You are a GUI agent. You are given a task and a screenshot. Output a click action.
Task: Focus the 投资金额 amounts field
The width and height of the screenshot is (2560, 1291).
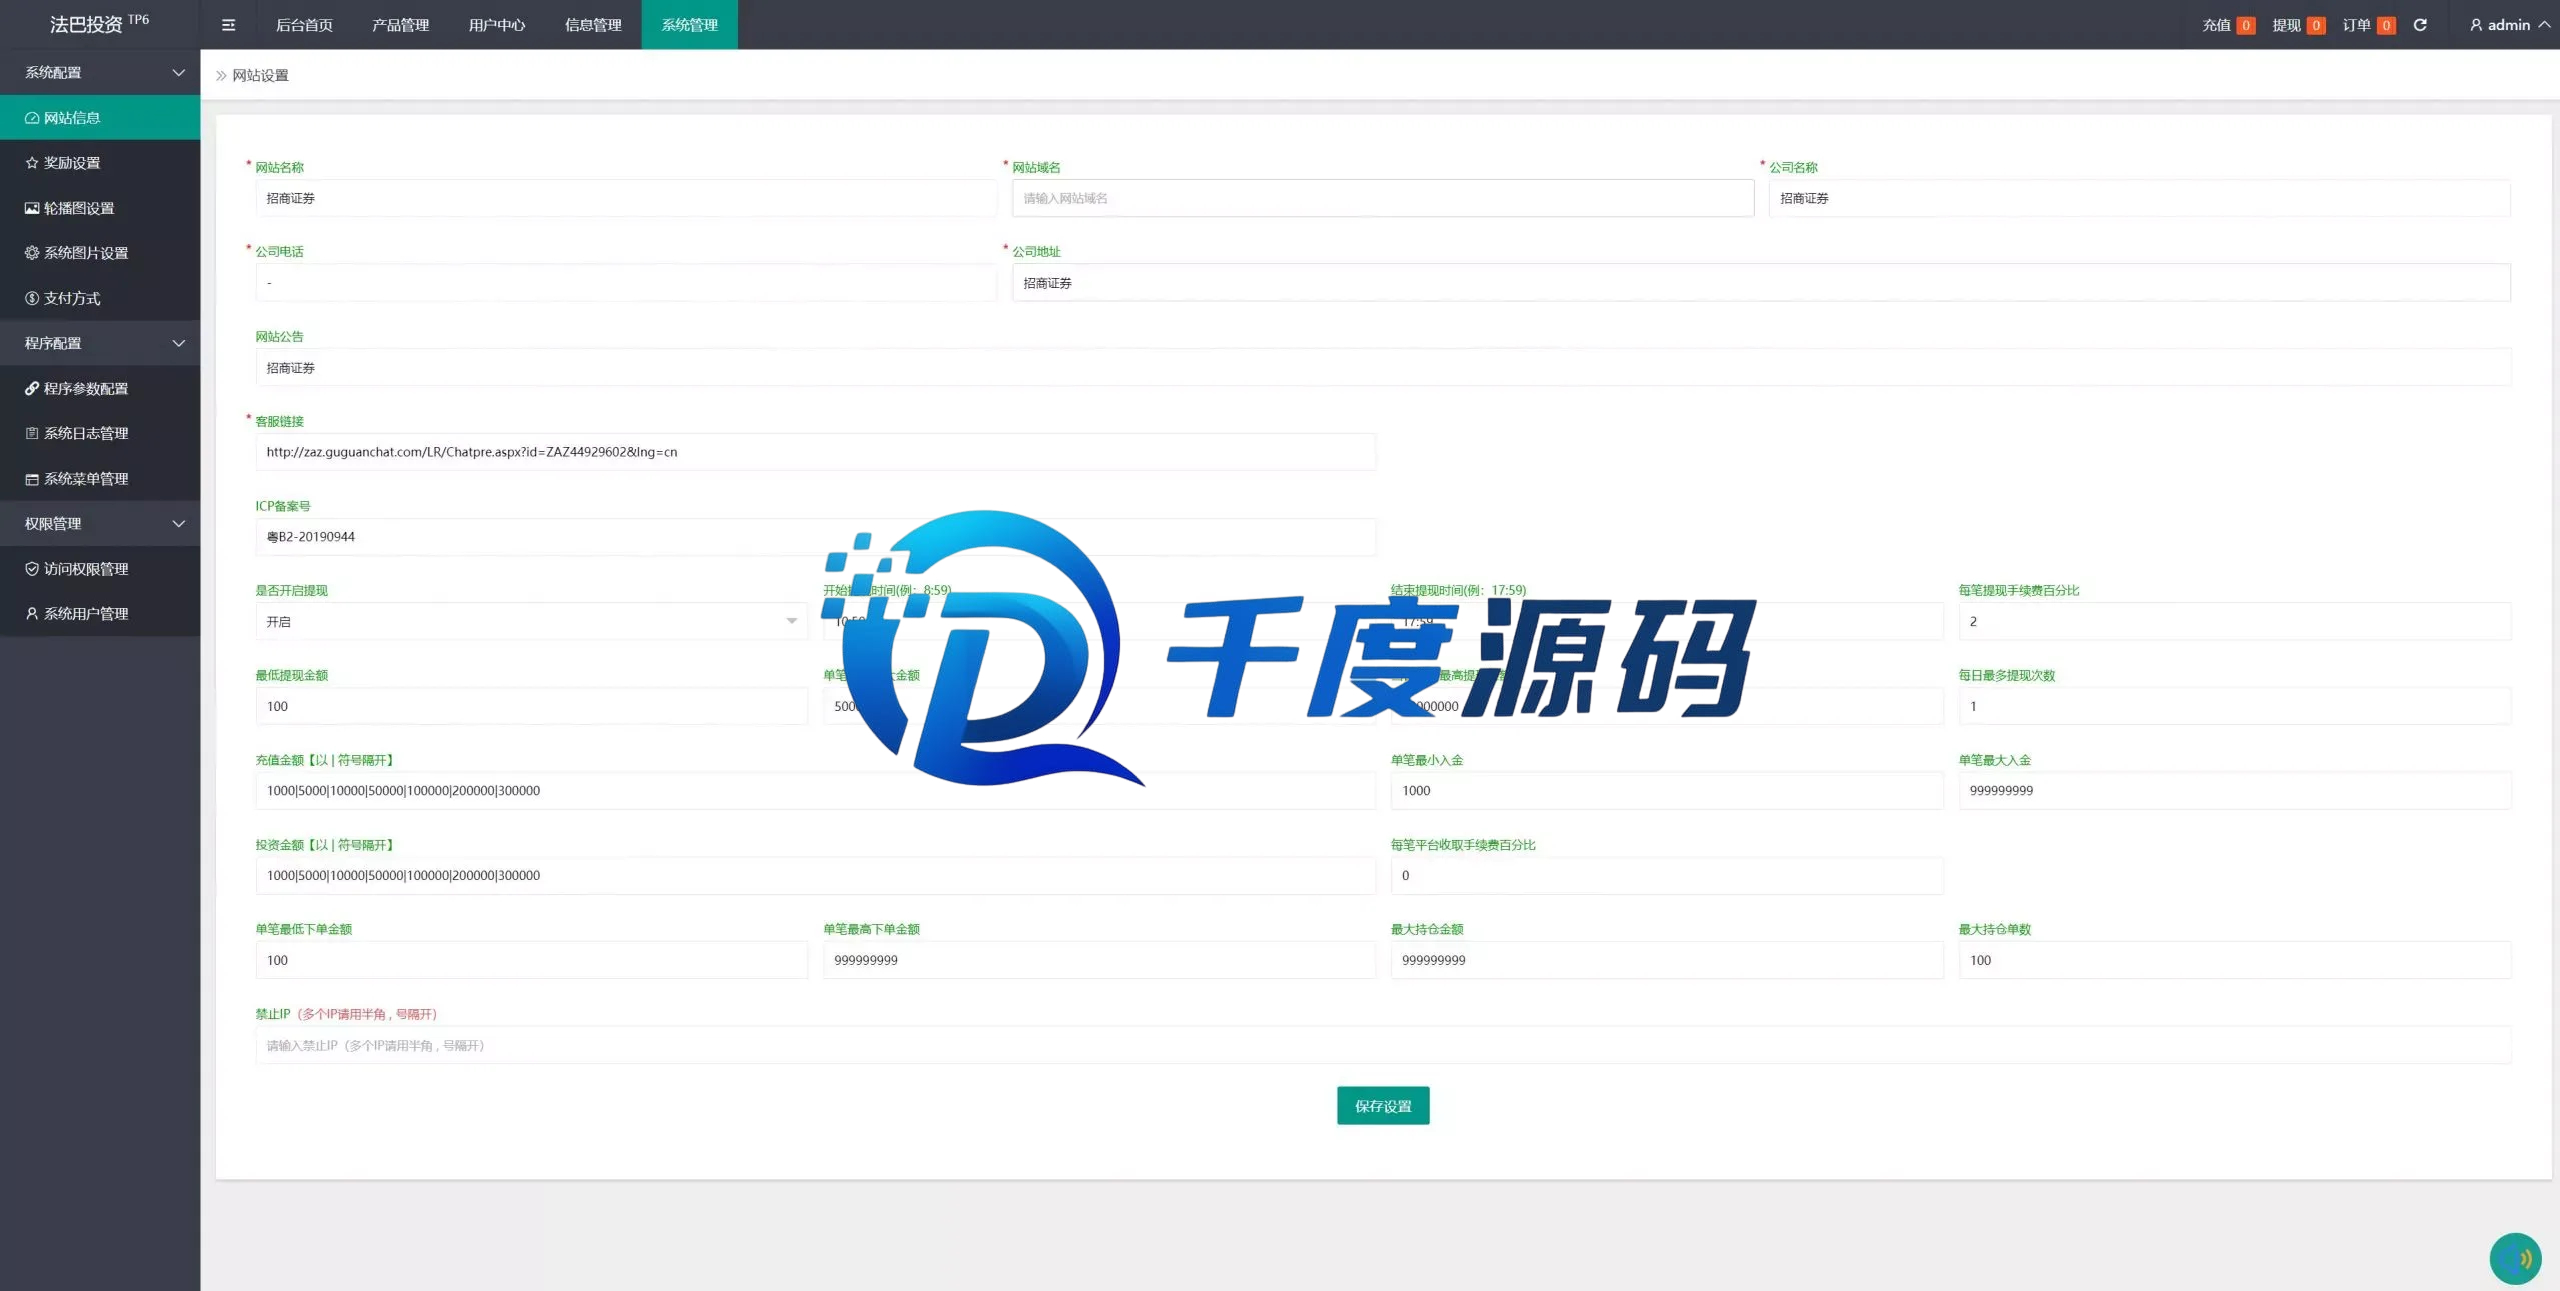click(x=816, y=875)
